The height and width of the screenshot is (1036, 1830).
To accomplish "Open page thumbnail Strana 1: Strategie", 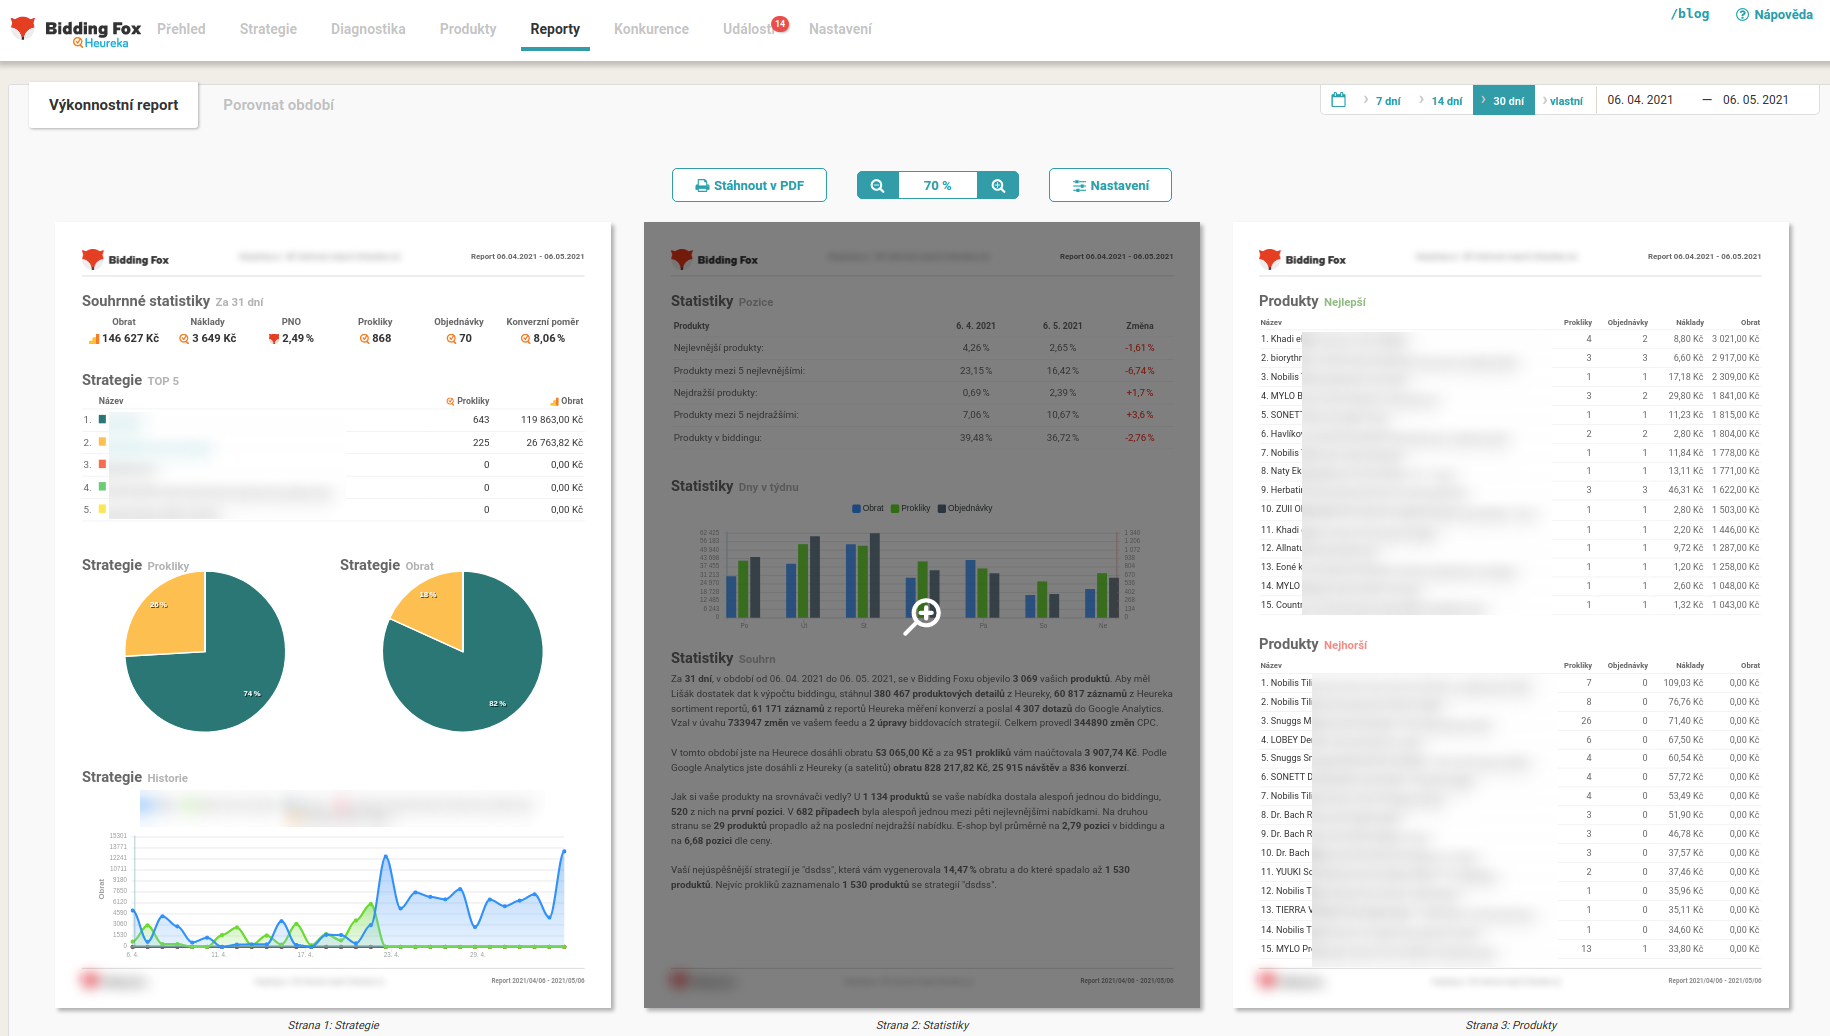I will tap(333, 615).
